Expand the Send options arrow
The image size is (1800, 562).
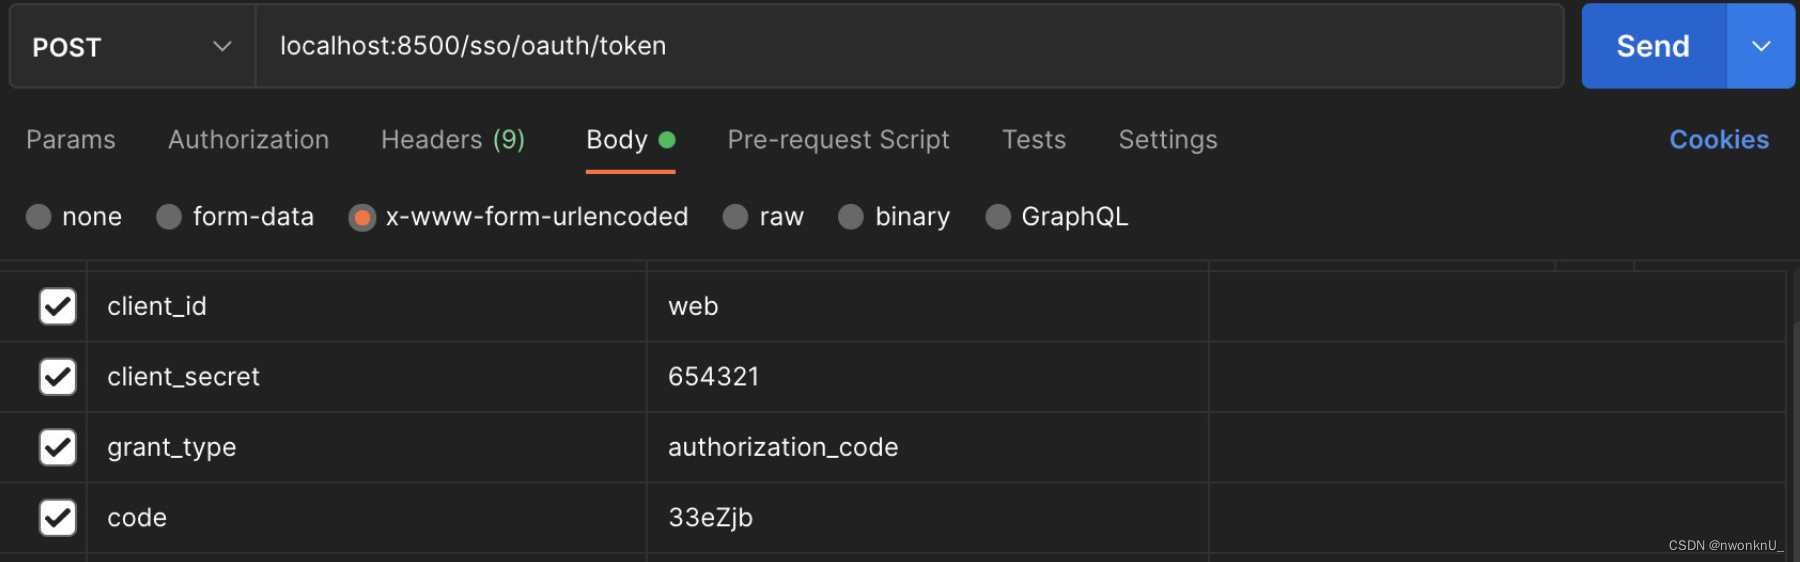(x=1761, y=46)
